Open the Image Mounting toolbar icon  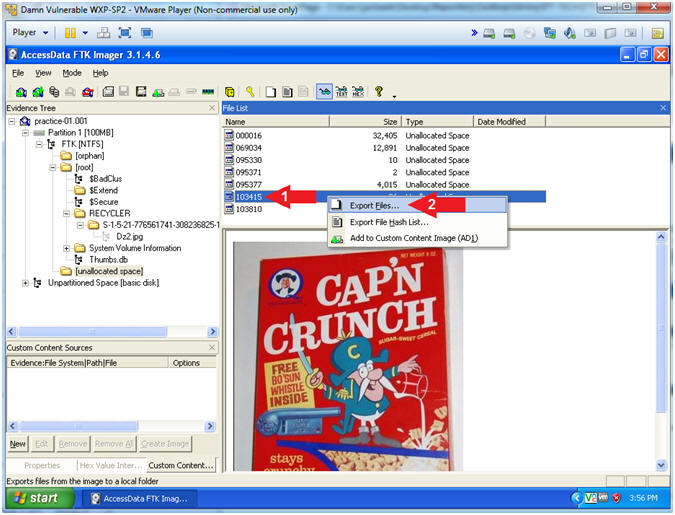(54, 92)
